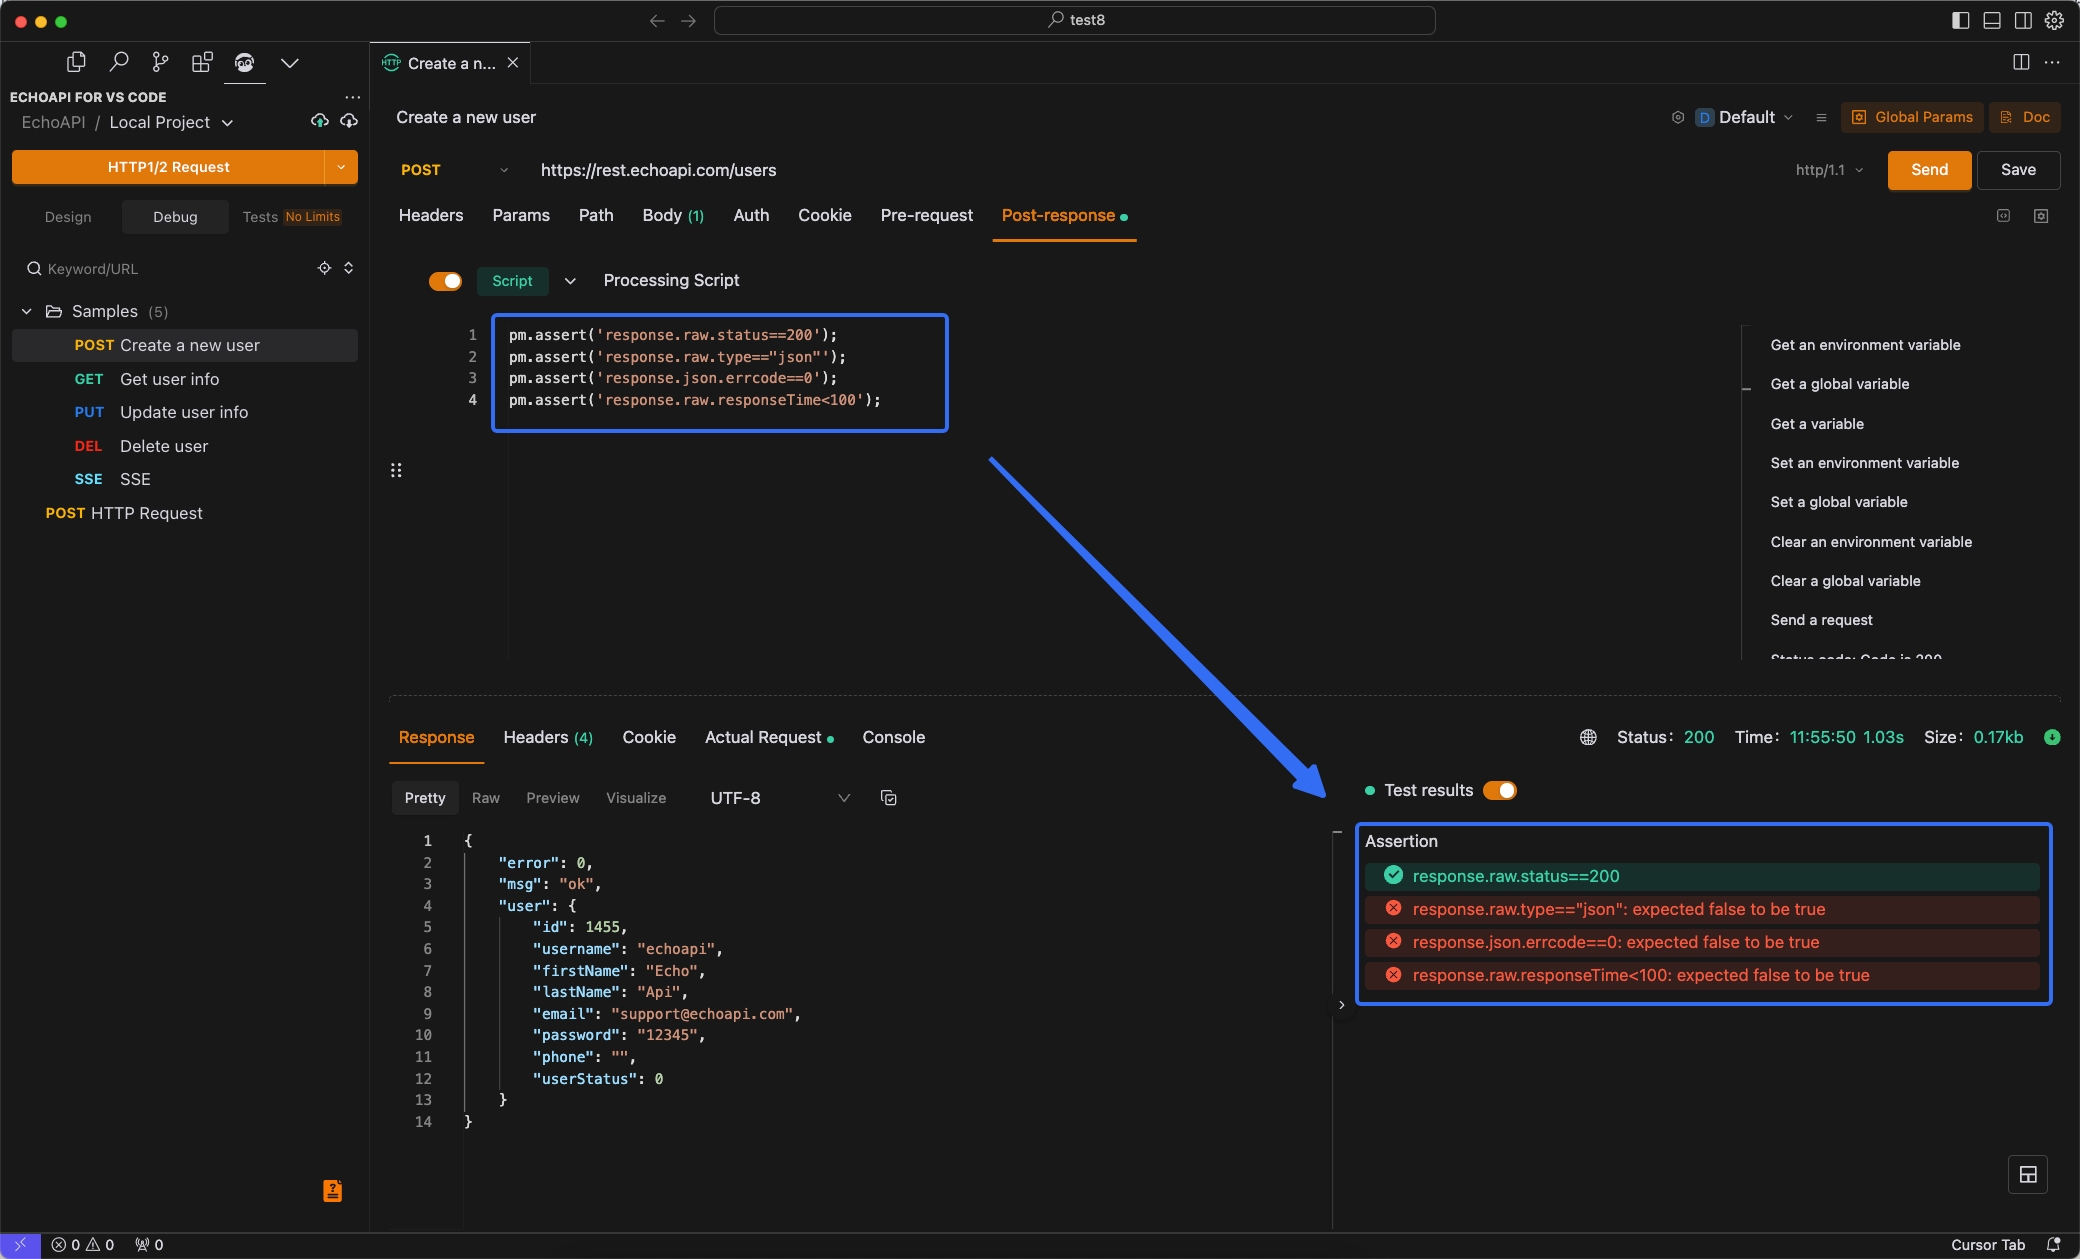Switch to Raw response view
Screen dimensions: 2080x1259
pyautogui.click(x=485, y=798)
